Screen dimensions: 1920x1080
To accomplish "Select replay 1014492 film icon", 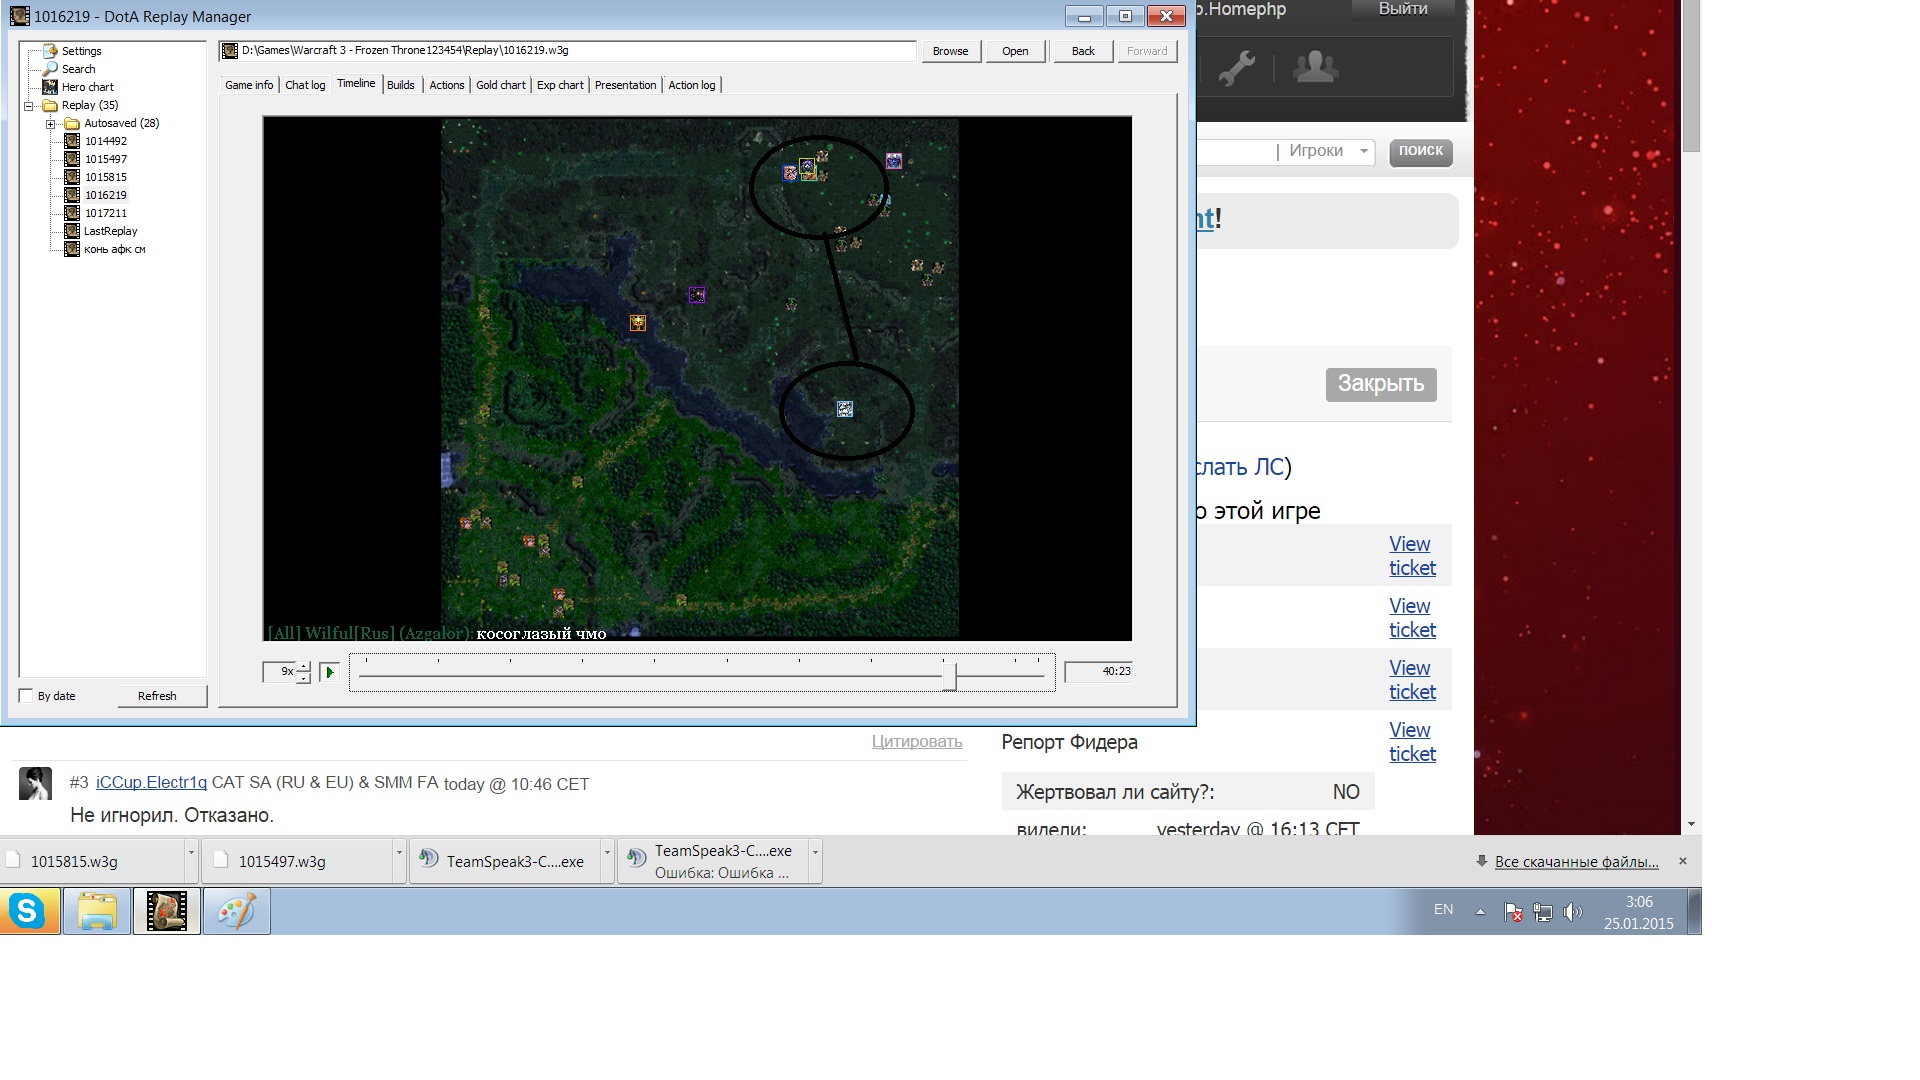I will (72, 141).
